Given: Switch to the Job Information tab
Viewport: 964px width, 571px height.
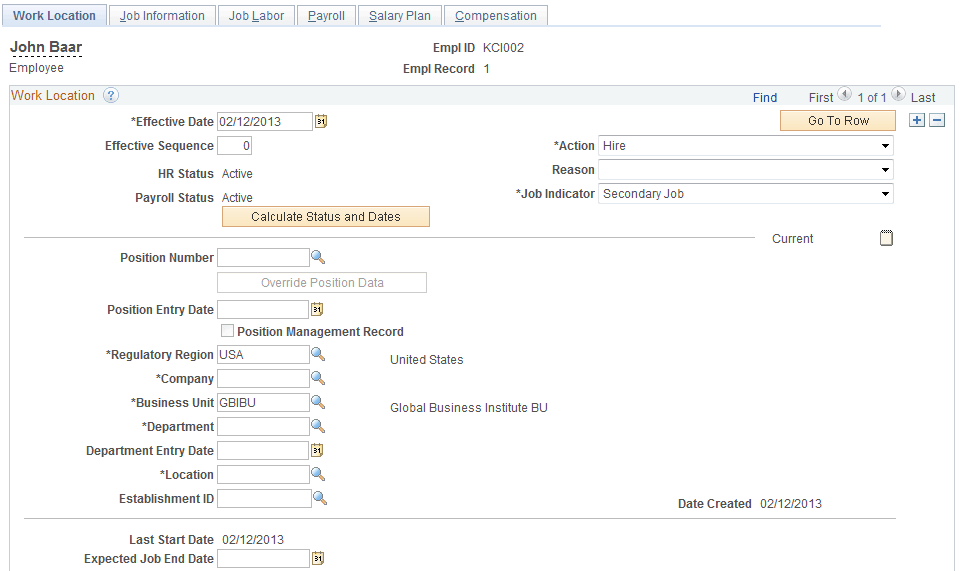Looking at the screenshot, I should coord(162,15).
